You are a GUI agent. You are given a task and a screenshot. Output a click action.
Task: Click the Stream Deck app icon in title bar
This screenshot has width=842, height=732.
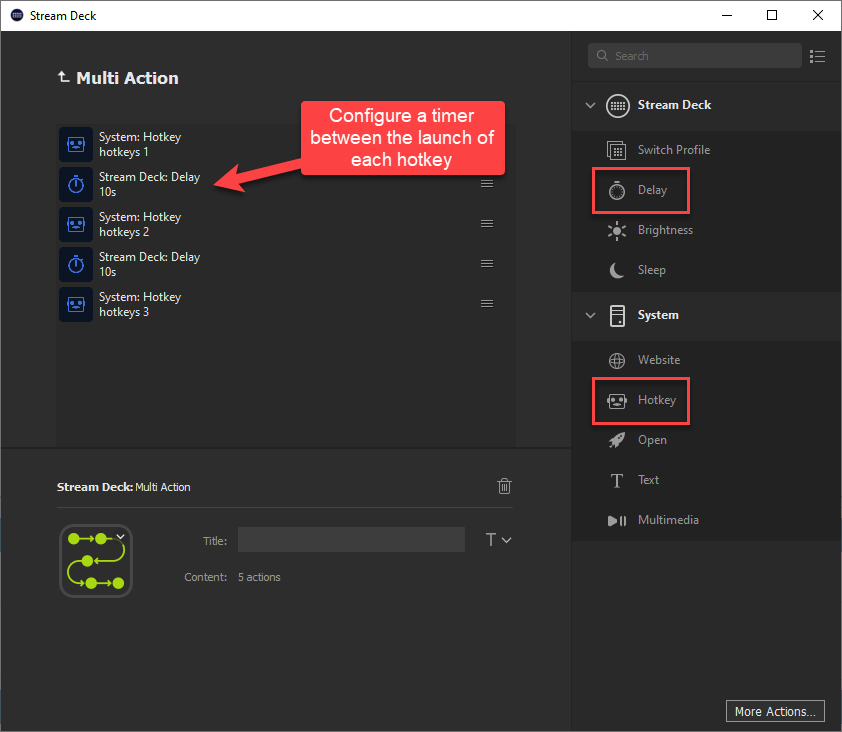point(17,15)
